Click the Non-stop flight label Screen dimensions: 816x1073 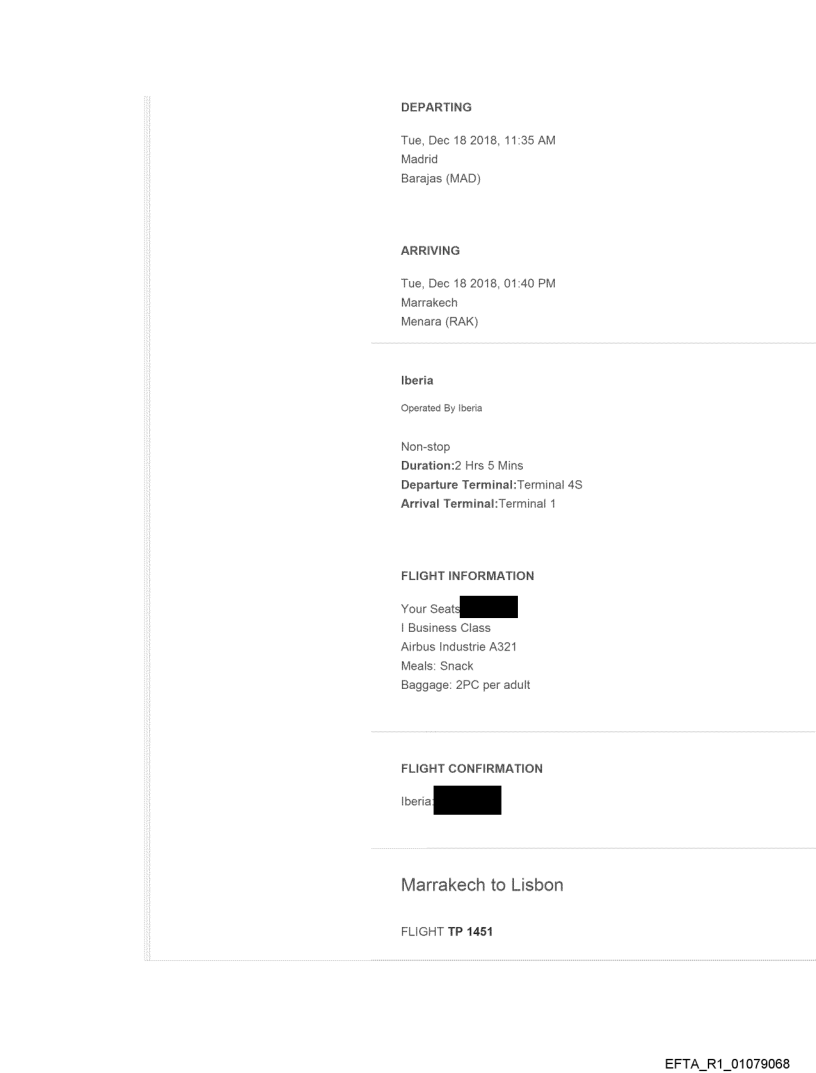pyautogui.click(x=425, y=447)
